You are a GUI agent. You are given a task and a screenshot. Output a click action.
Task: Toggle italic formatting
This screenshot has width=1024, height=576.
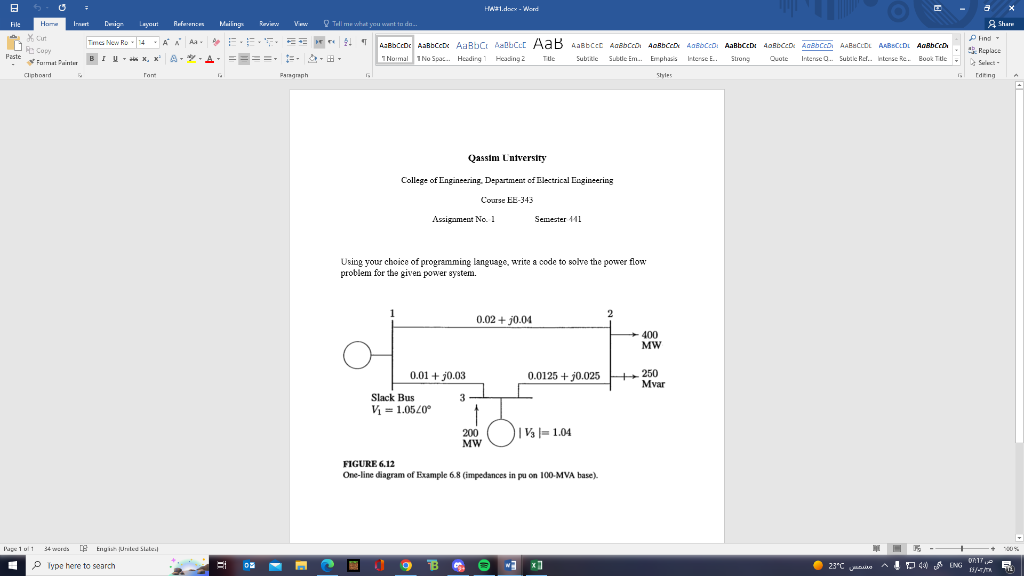pyautogui.click(x=102, y=58)
